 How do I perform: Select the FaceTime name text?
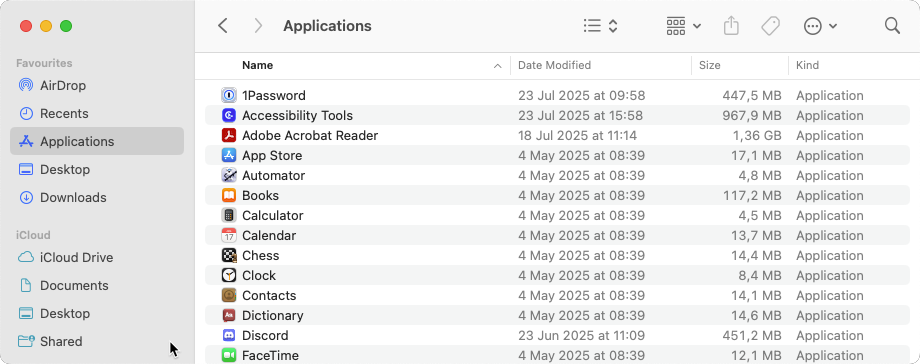[x=270, y=355]
